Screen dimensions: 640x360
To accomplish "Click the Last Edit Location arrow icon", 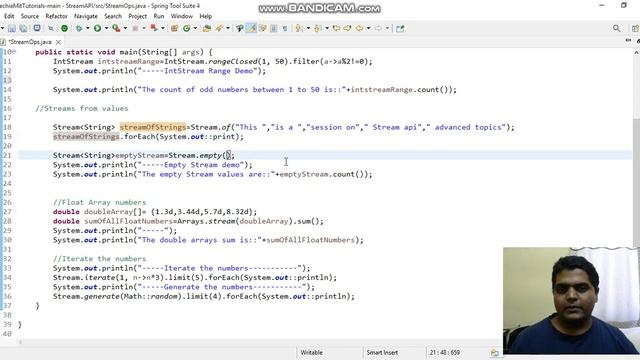I will 336,28.
